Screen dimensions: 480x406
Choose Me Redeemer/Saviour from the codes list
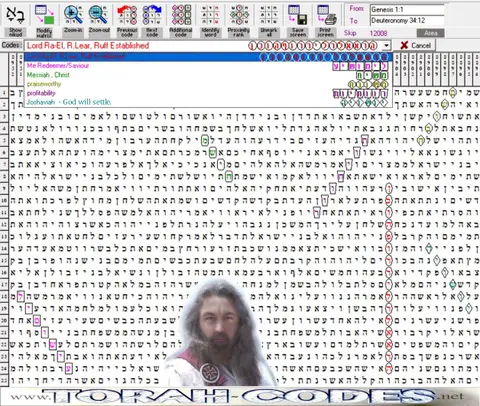[x=208, y=66]
